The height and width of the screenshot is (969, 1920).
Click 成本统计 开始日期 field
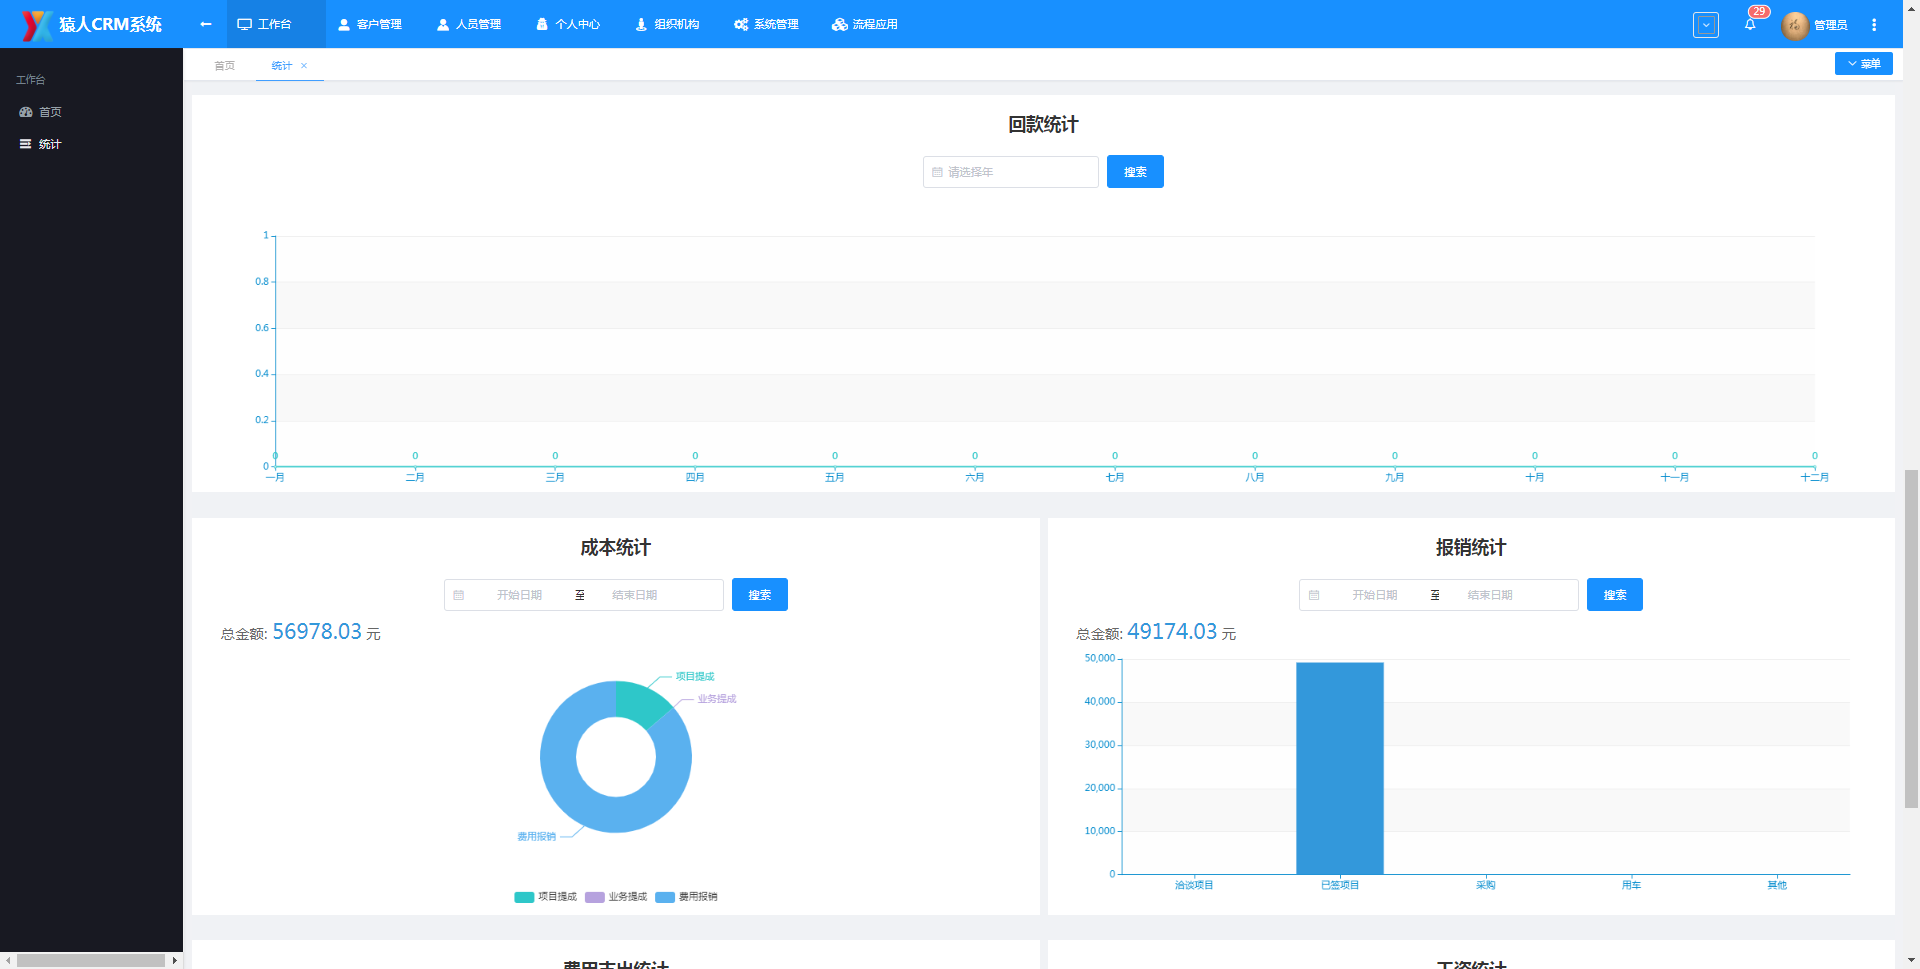[519, 595]
